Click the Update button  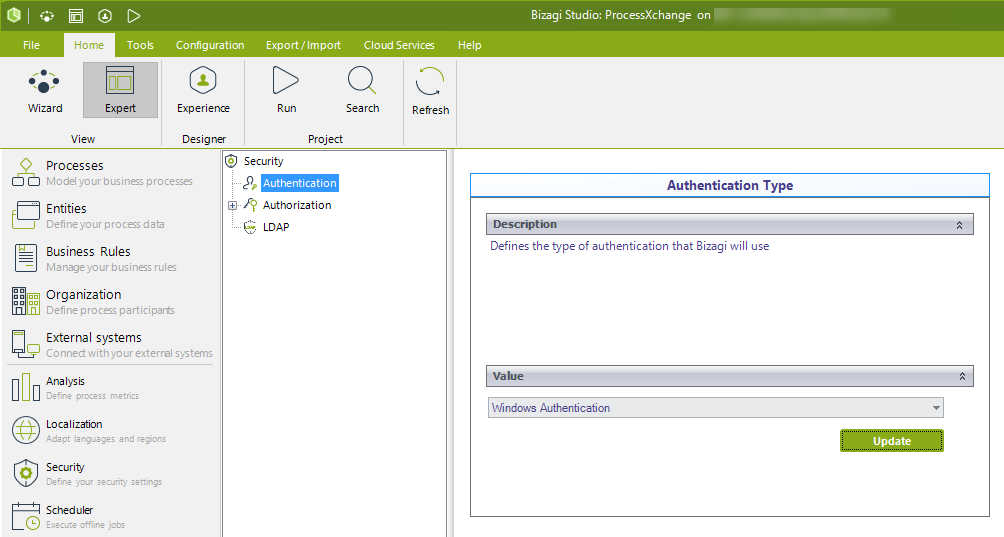891,441
